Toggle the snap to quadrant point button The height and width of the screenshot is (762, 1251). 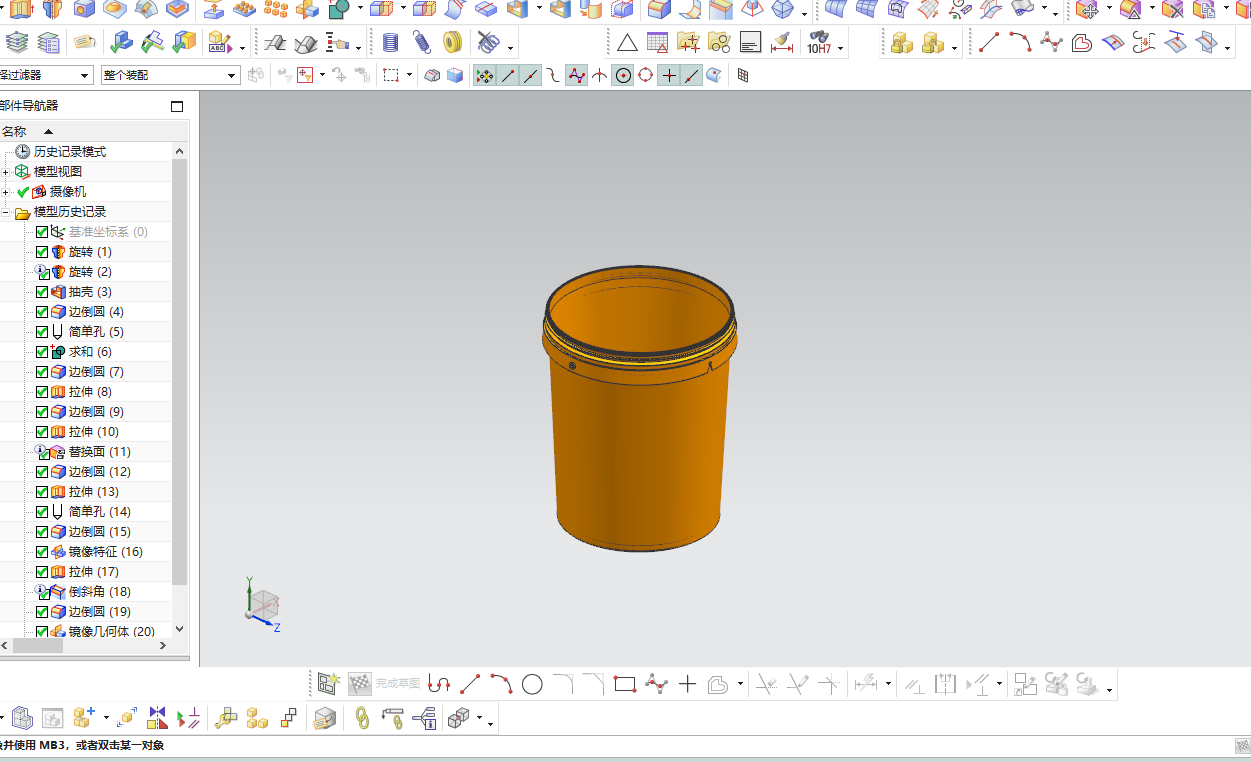[x=646, y=75]
